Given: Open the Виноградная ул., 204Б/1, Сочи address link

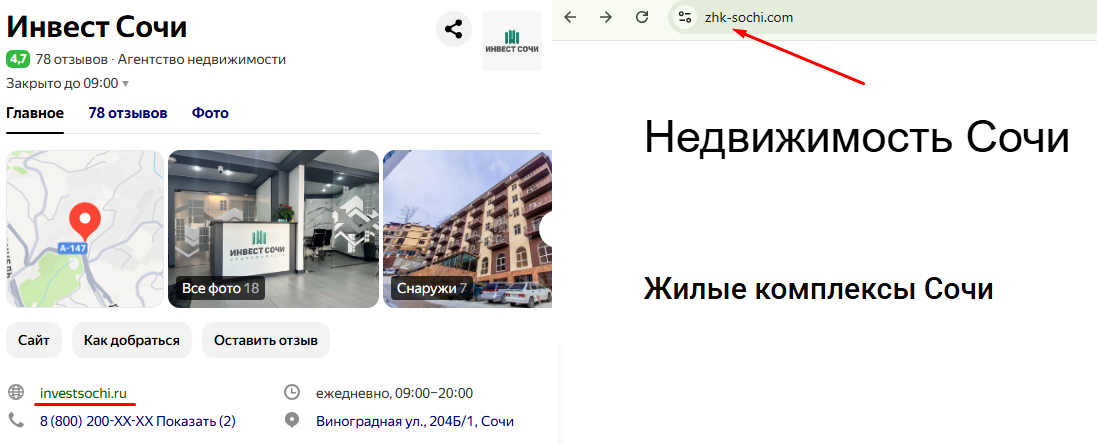Looking at the screenshot, I should coord(416,421).
